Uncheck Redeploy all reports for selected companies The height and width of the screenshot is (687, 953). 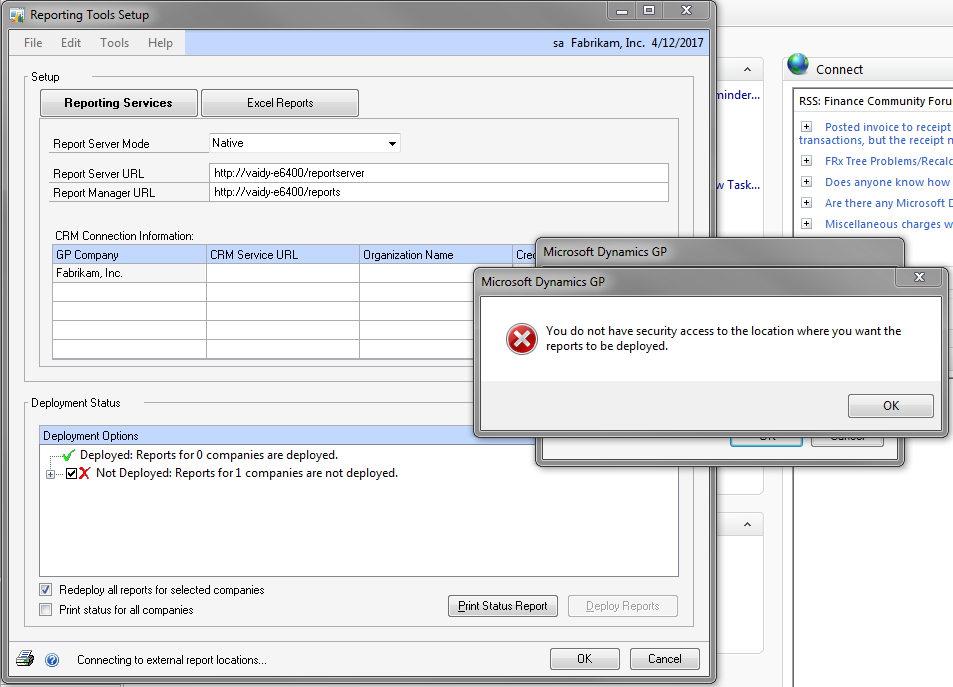pyautogui.click(x=45, y=590)
